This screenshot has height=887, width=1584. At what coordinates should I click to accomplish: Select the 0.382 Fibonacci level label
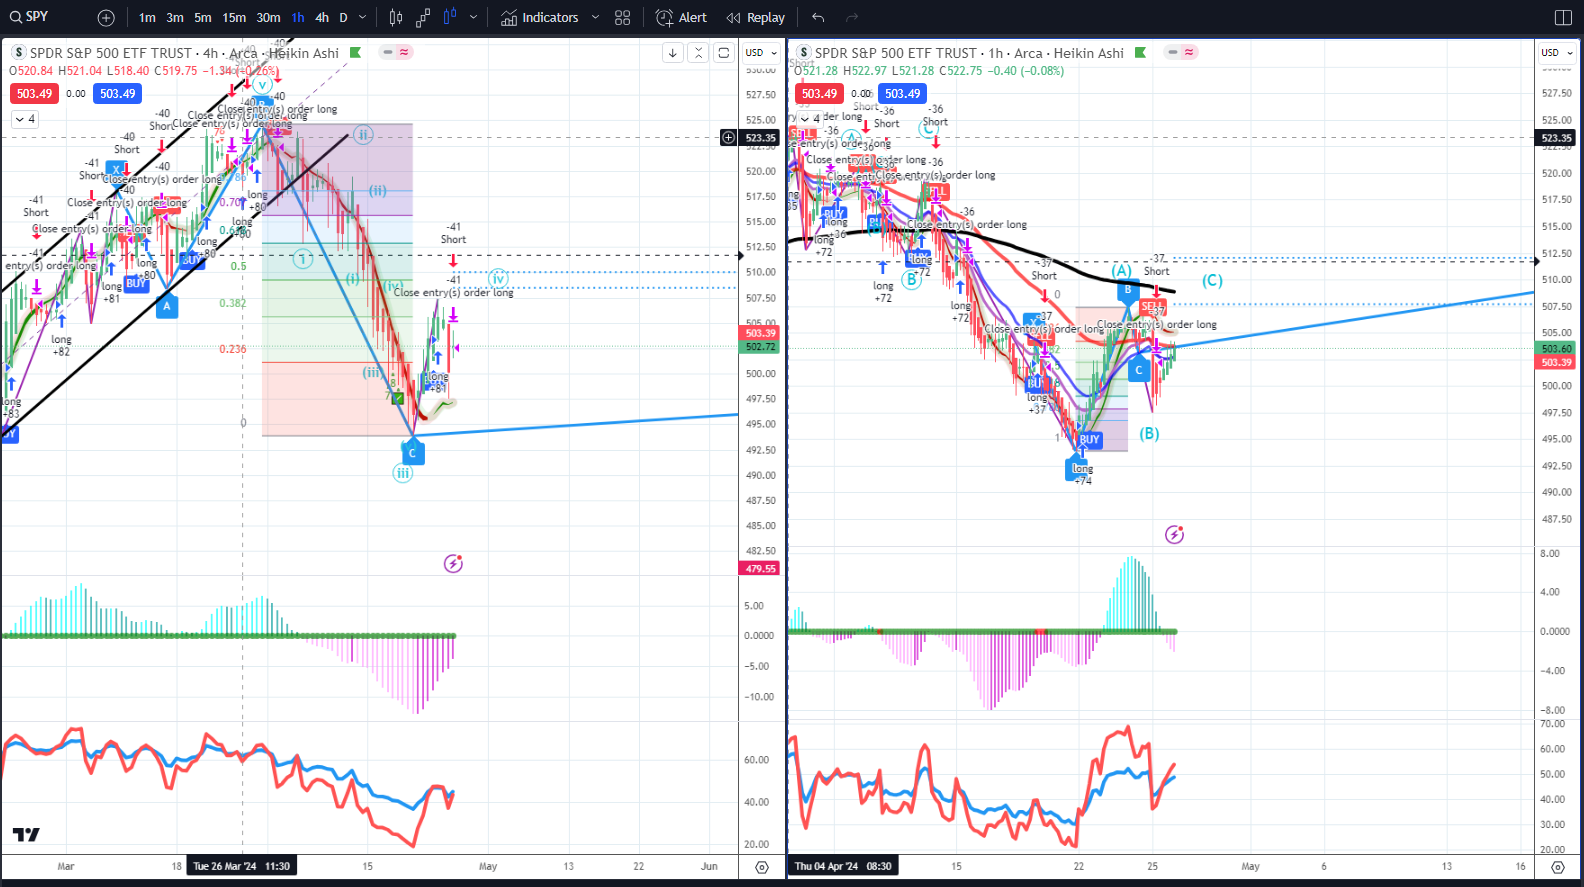[x=232, y=303]
